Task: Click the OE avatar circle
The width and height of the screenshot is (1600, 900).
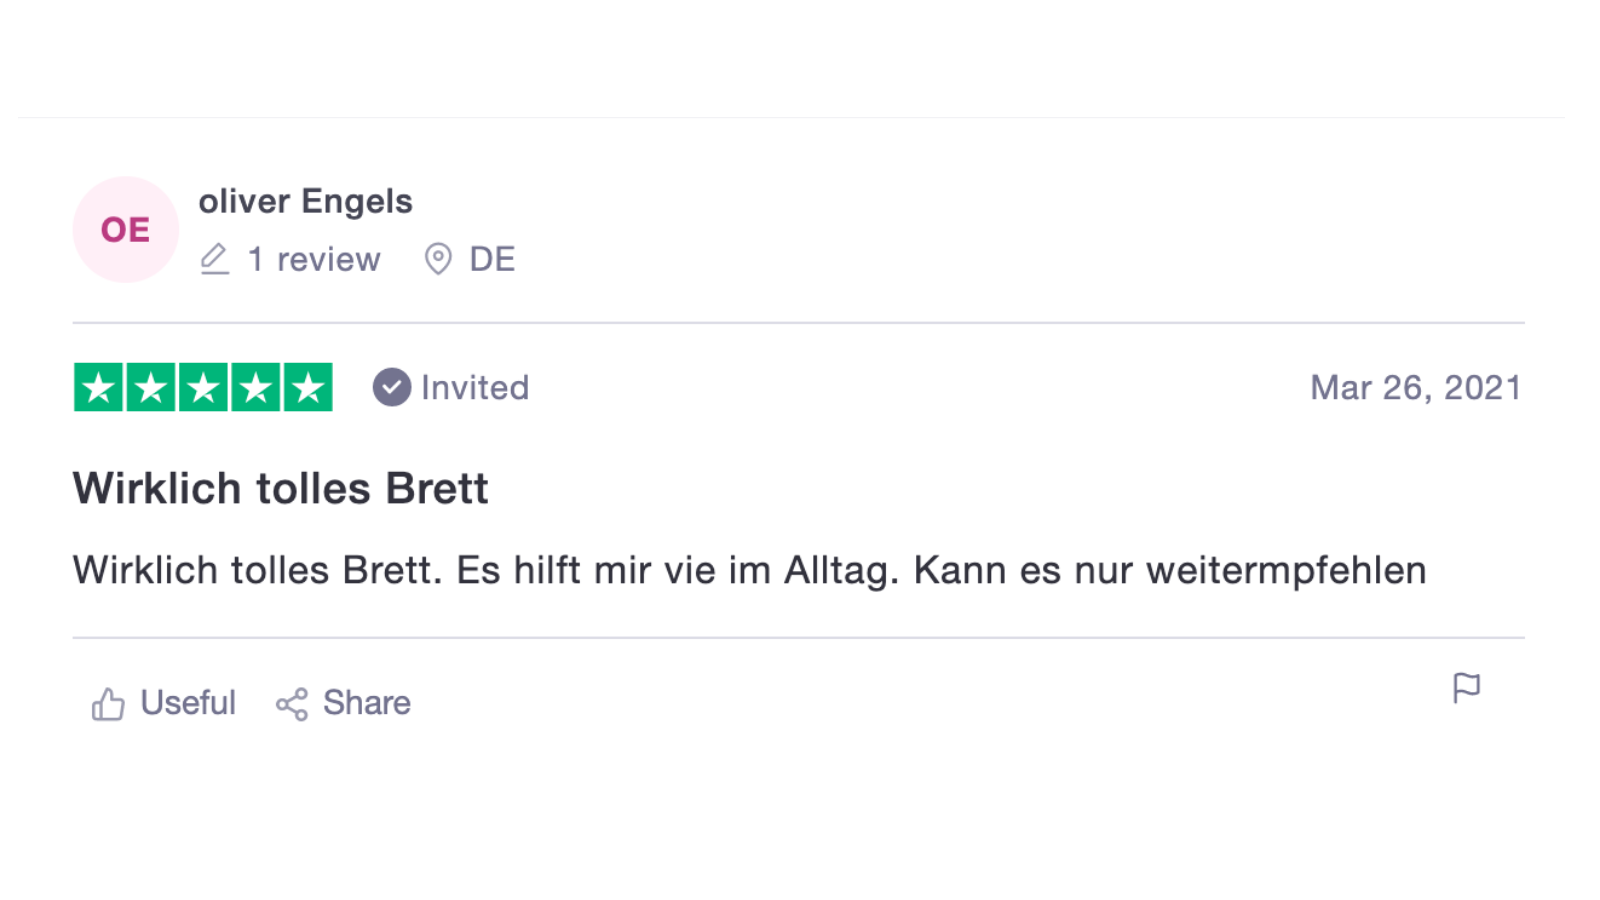Action: pyautogui.click(x=126, y=230)
